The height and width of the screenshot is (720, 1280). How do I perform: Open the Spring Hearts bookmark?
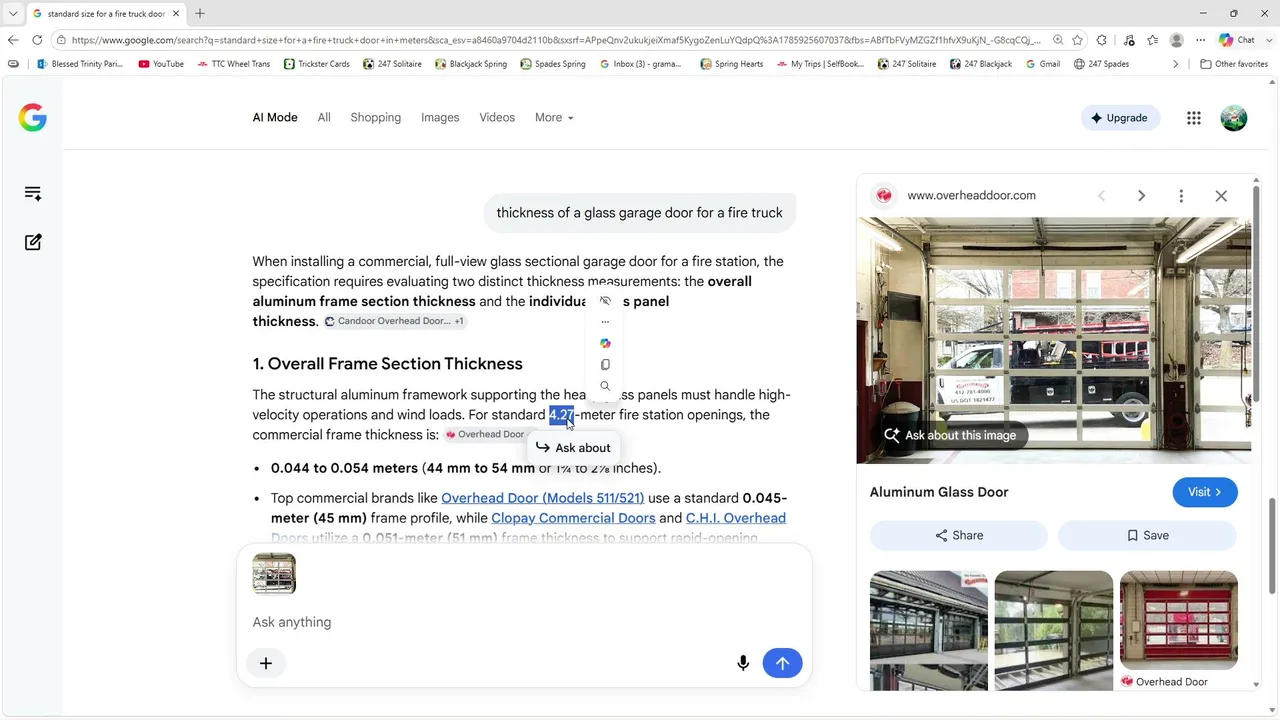(x=732, y=64)
